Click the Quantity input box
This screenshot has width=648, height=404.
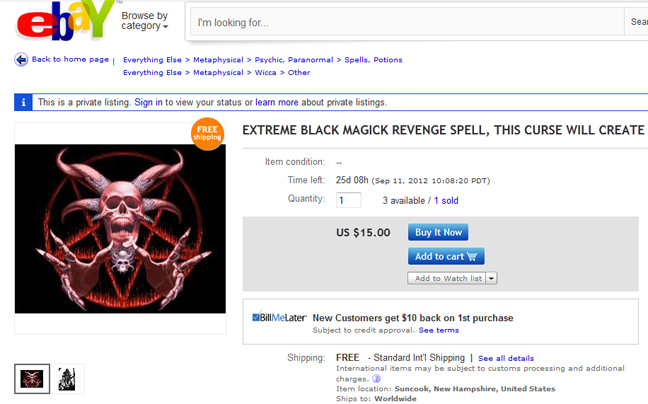tap(348, 200)
